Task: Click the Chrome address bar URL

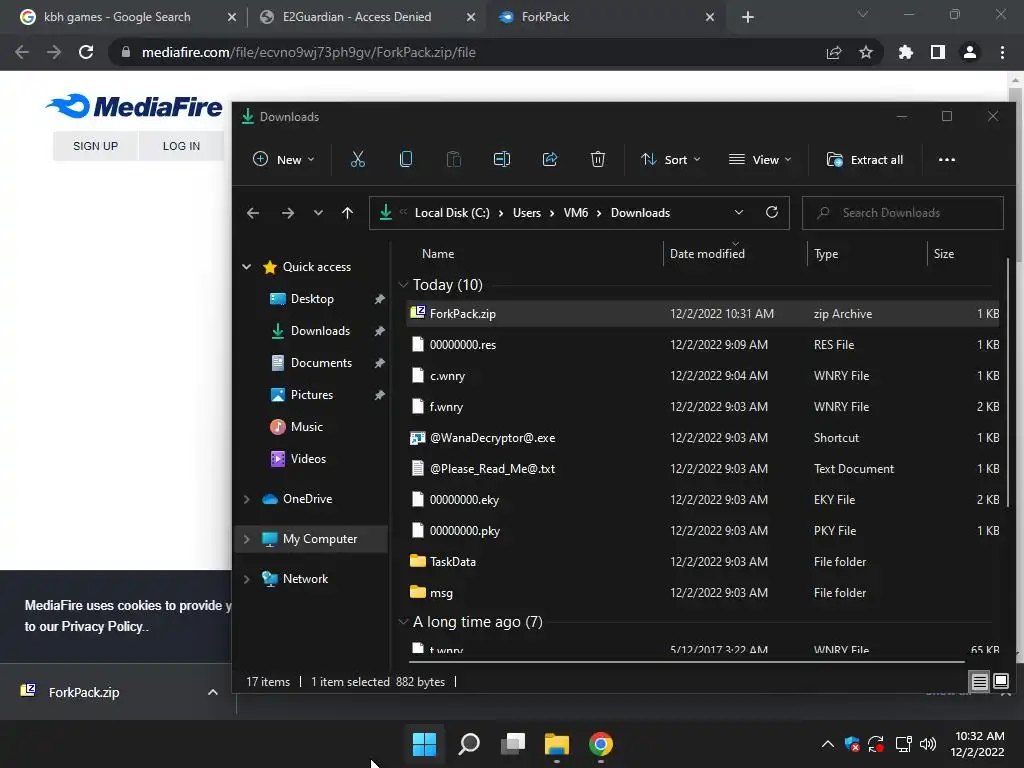Action: [309, 52]
